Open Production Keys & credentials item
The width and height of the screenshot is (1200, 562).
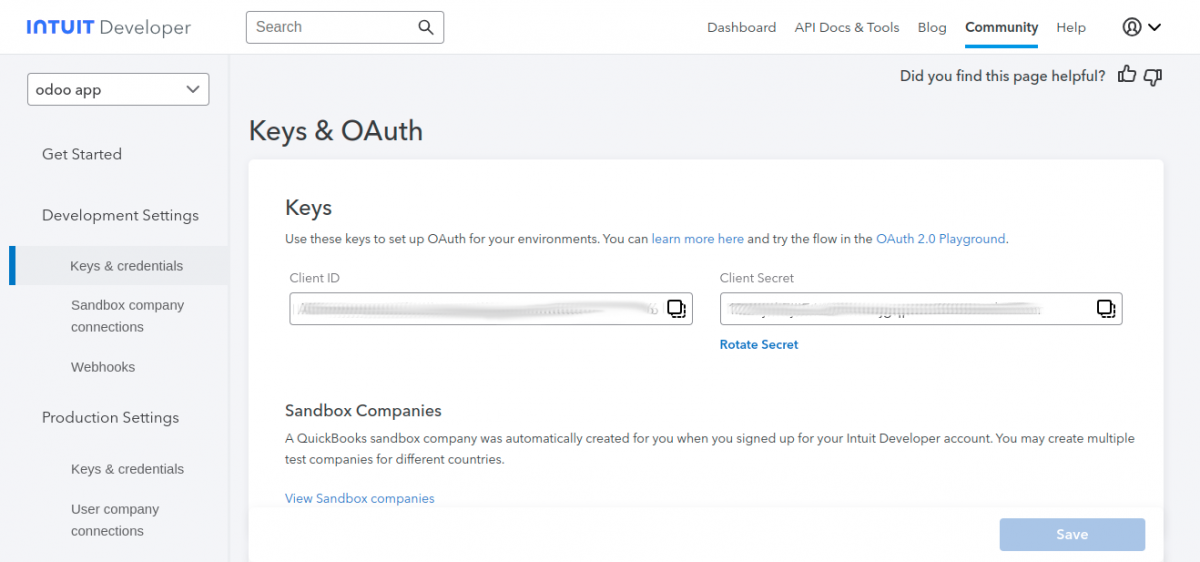(x=128, y=469)
